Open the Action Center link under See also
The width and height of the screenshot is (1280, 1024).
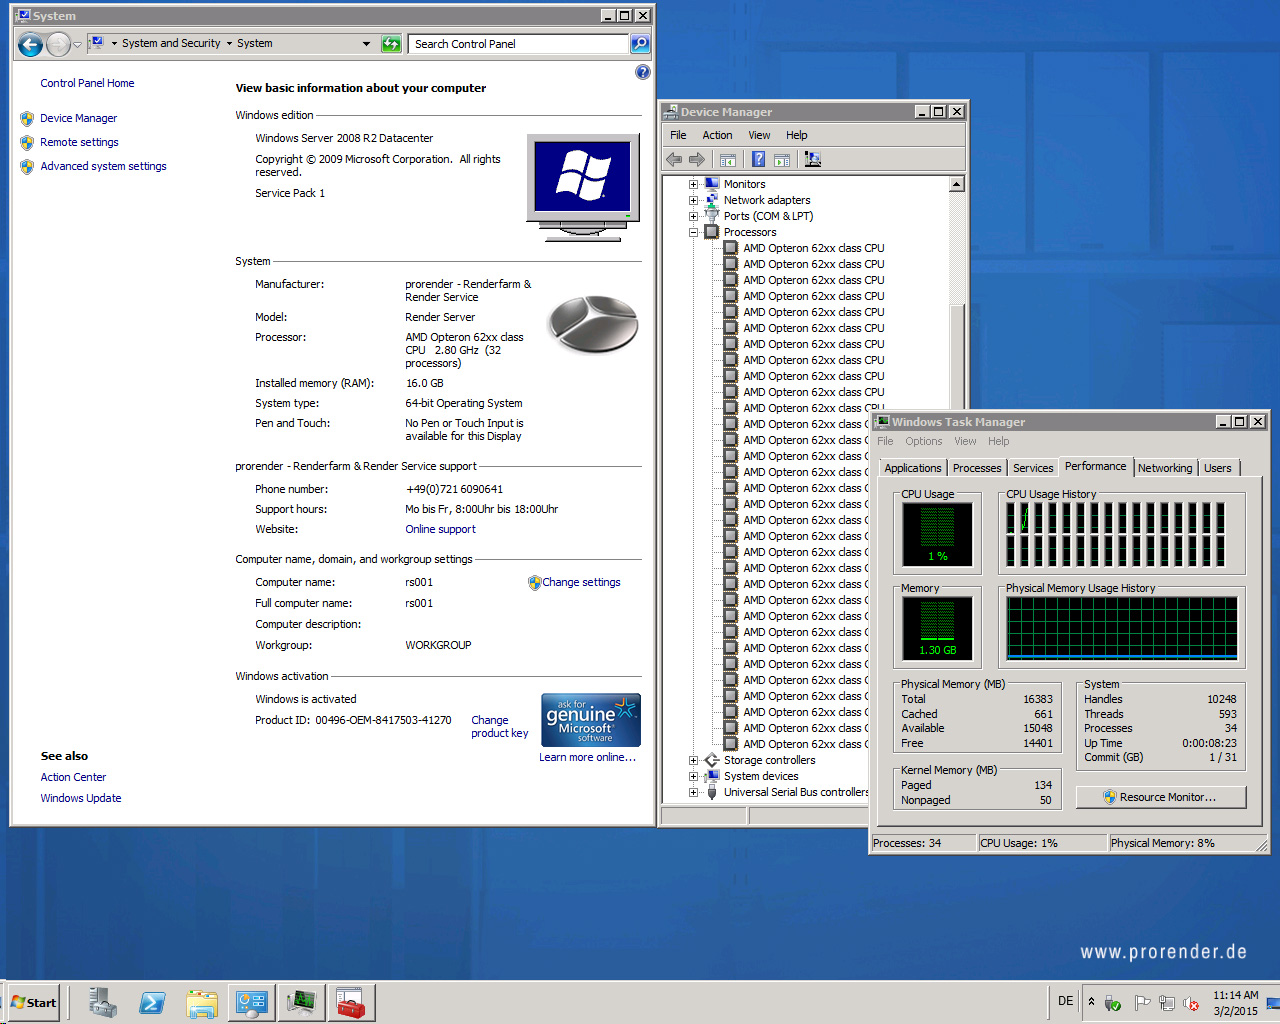coord(73,777)
